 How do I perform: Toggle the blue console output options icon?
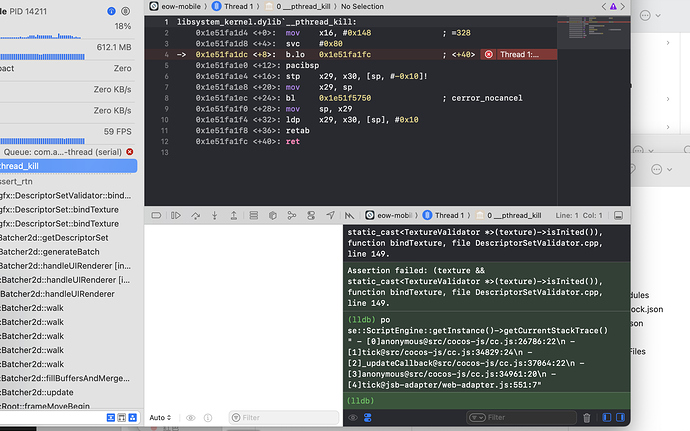(x=367, y=418)
